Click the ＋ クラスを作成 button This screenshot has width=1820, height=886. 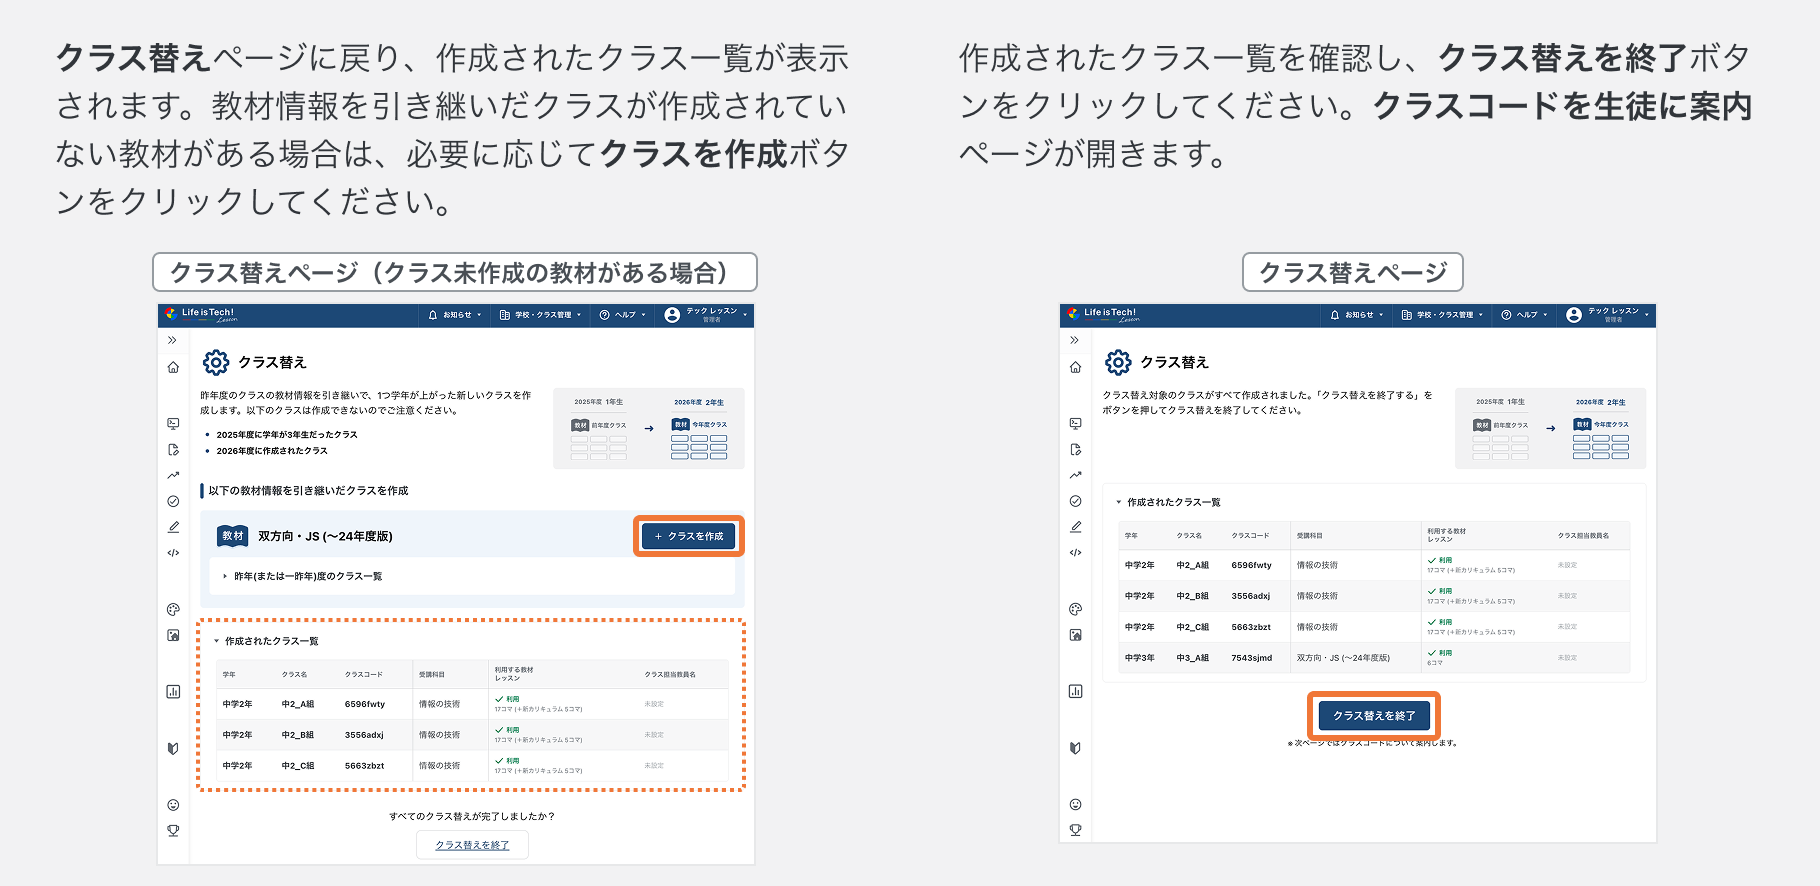coord(688,536)
